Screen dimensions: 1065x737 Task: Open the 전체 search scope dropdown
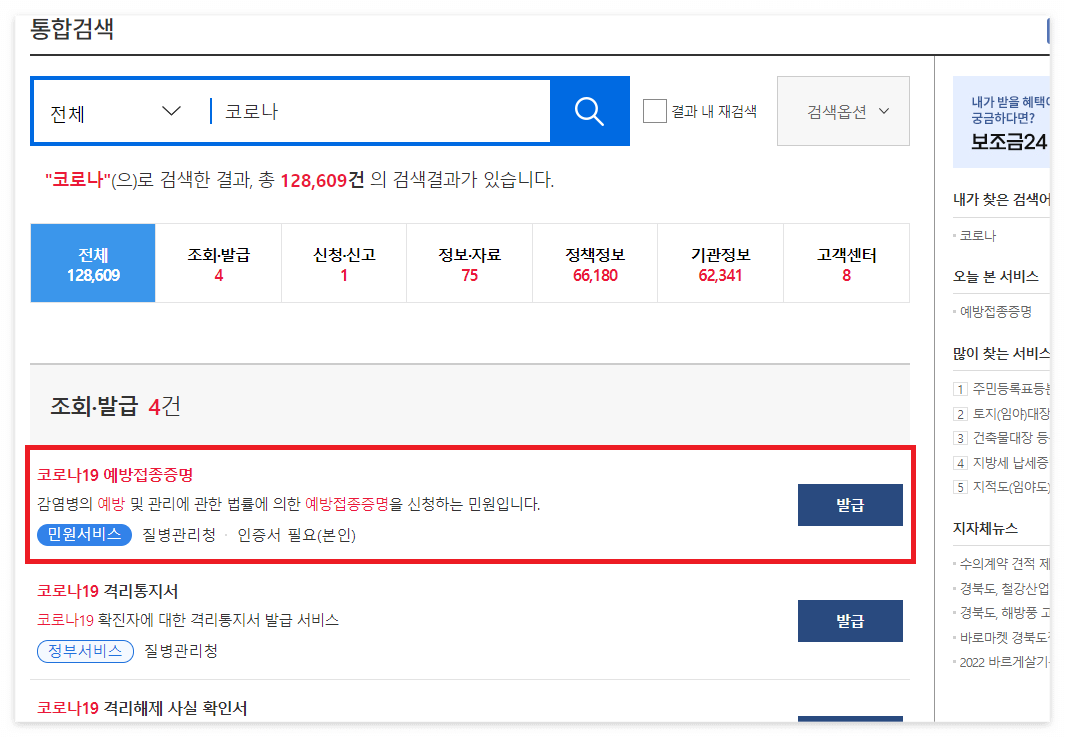coord(110,111)
